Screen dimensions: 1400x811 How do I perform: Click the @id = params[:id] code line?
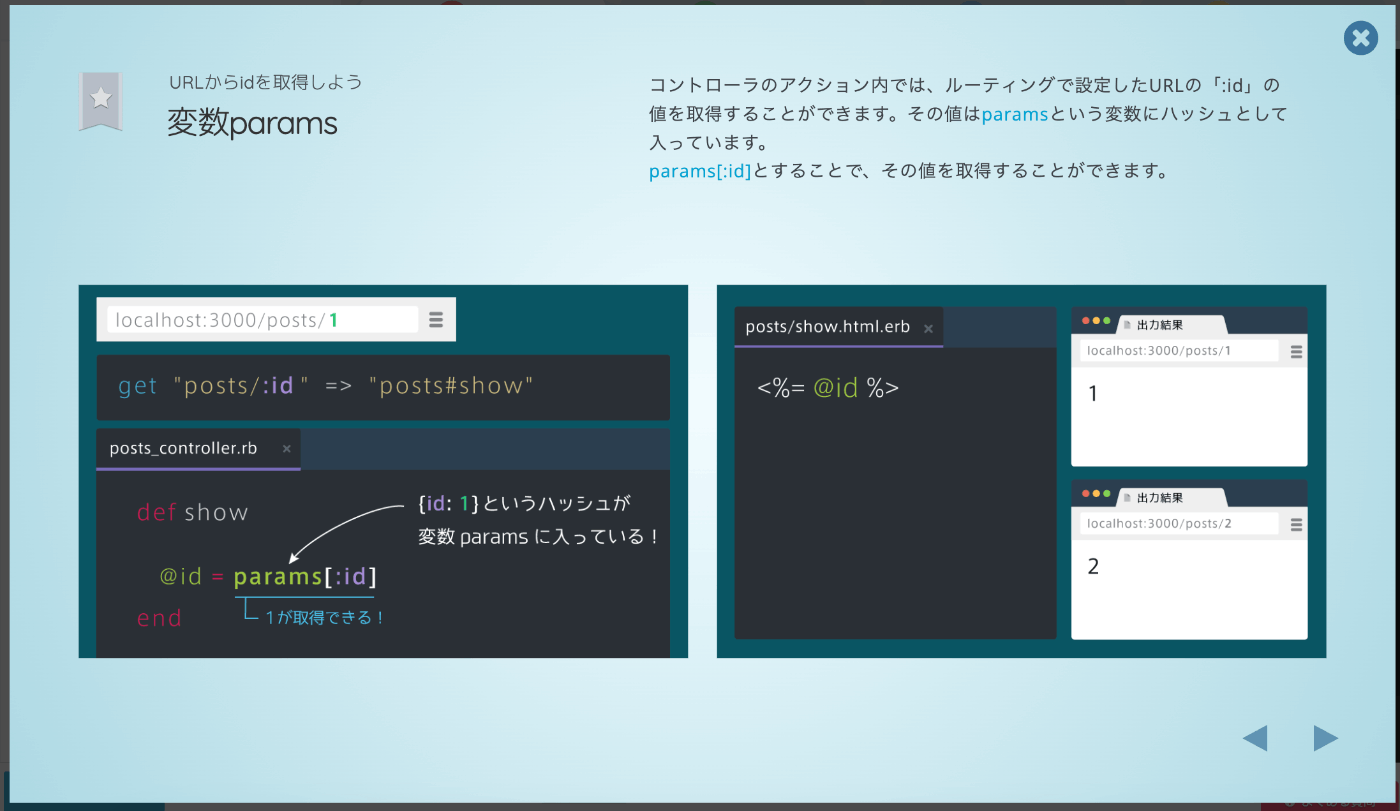(x=268, y=577)
